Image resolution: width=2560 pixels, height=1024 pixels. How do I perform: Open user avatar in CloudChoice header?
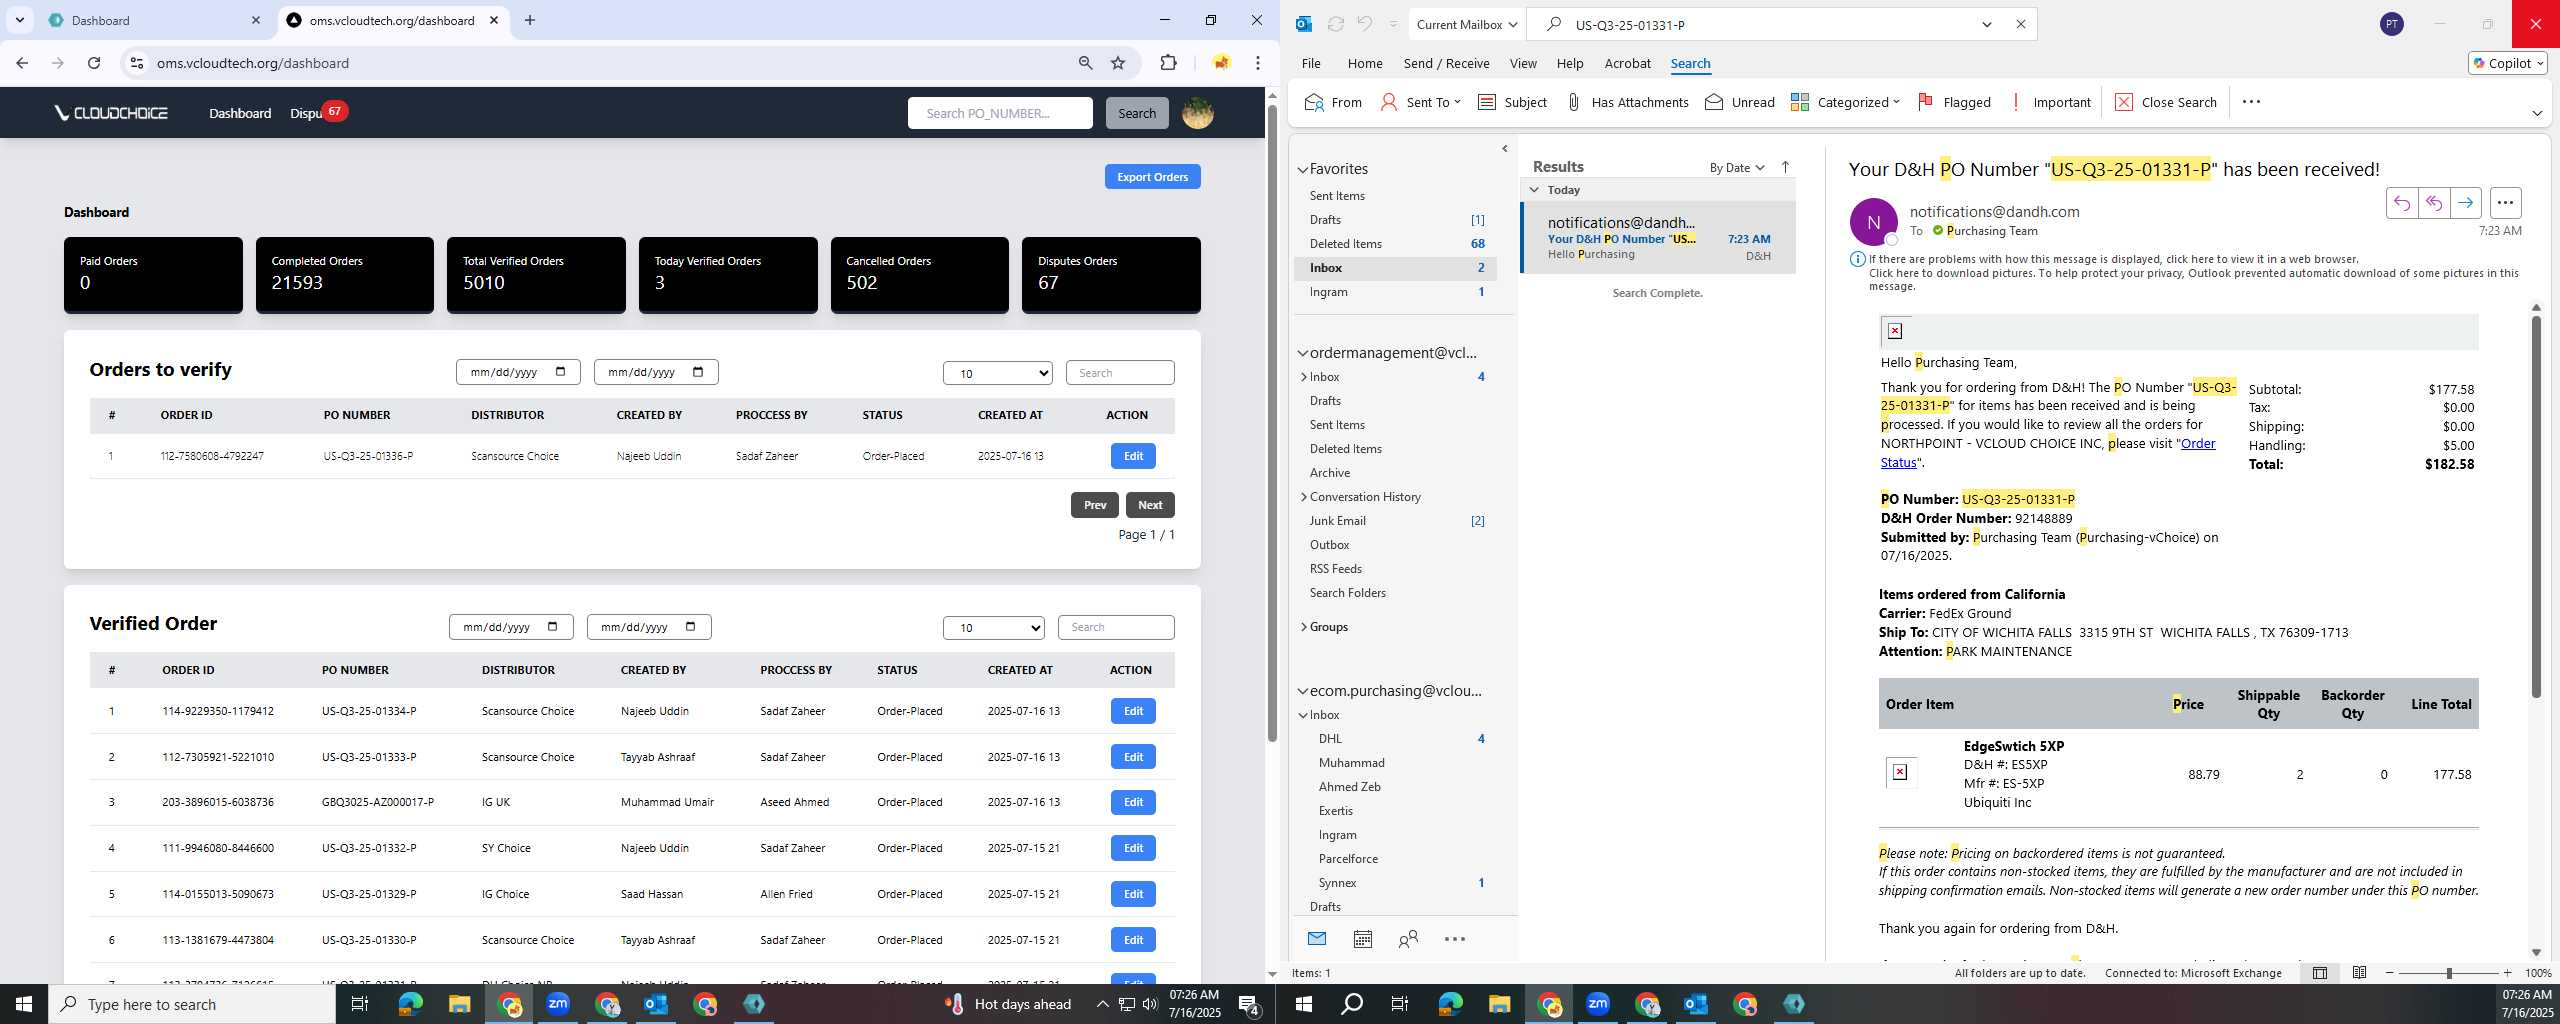pyautogui.click(x=1197, y=113)
